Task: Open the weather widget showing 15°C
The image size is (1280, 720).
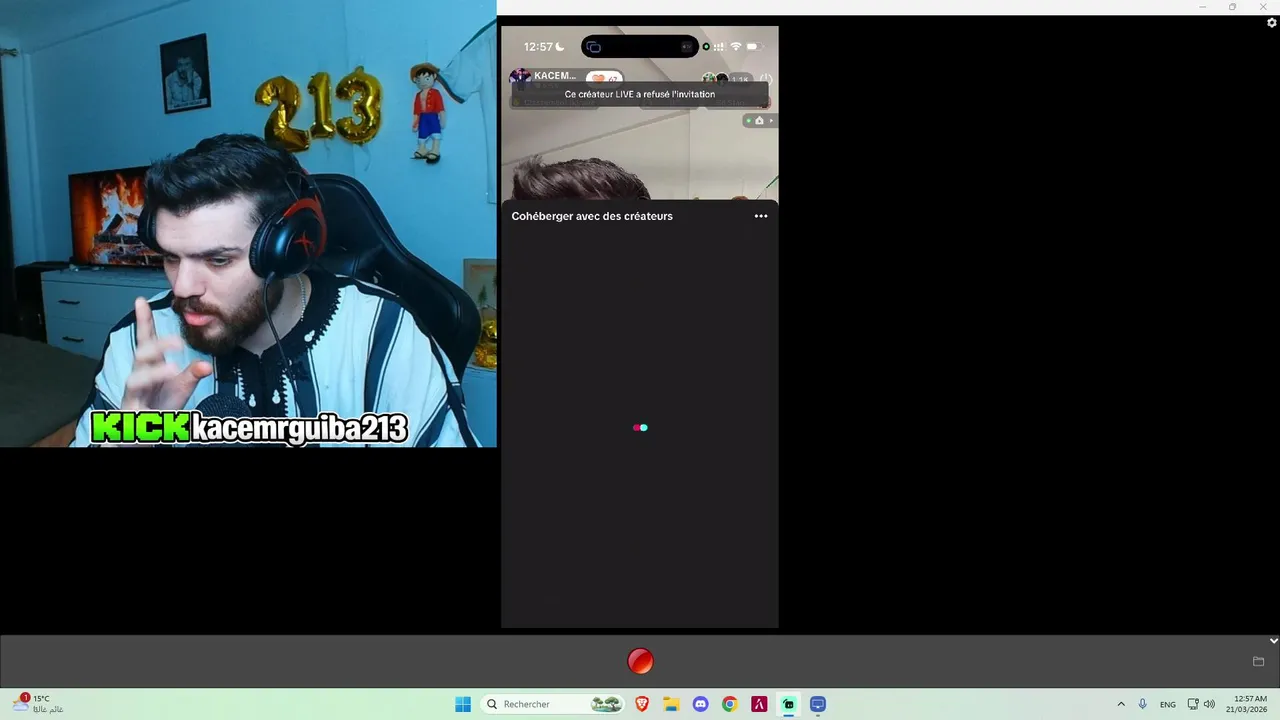Action: coord(38,704)
